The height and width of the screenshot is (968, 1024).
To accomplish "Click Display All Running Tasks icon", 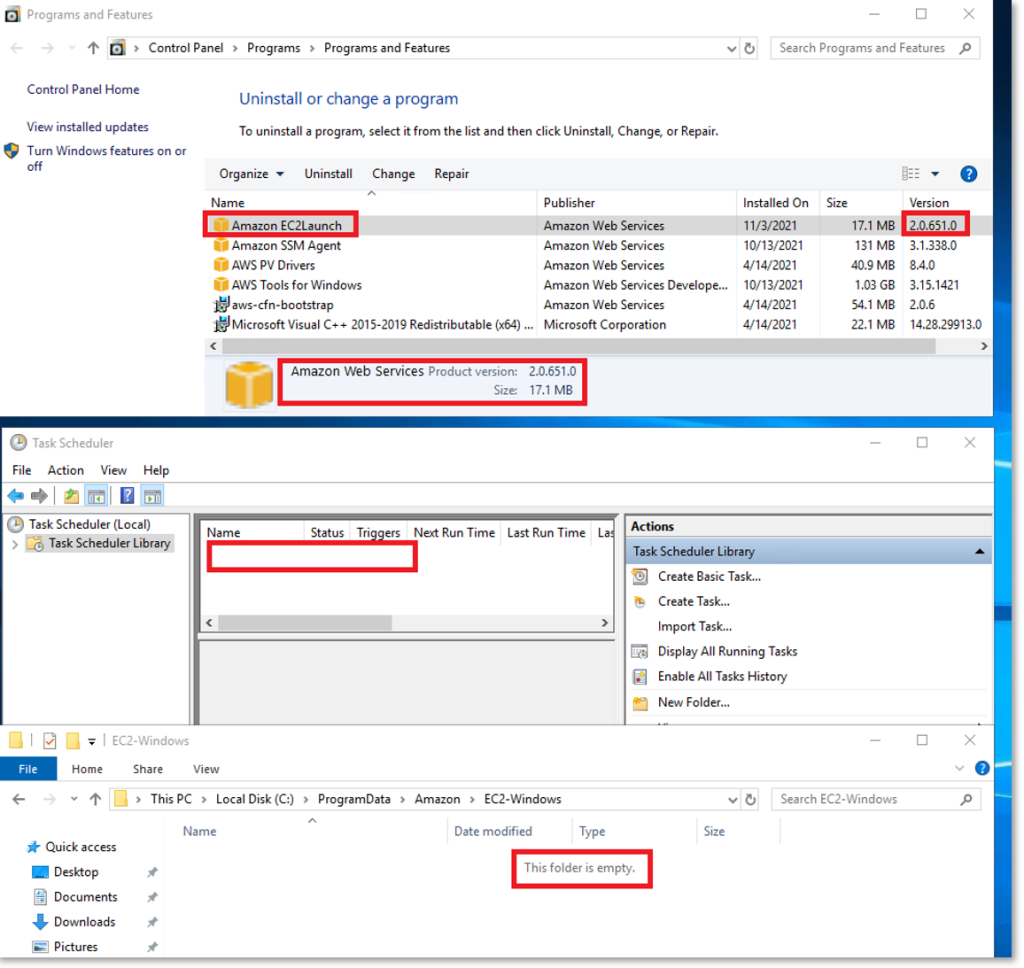I will pyautogui.click(x=640, y=652).
